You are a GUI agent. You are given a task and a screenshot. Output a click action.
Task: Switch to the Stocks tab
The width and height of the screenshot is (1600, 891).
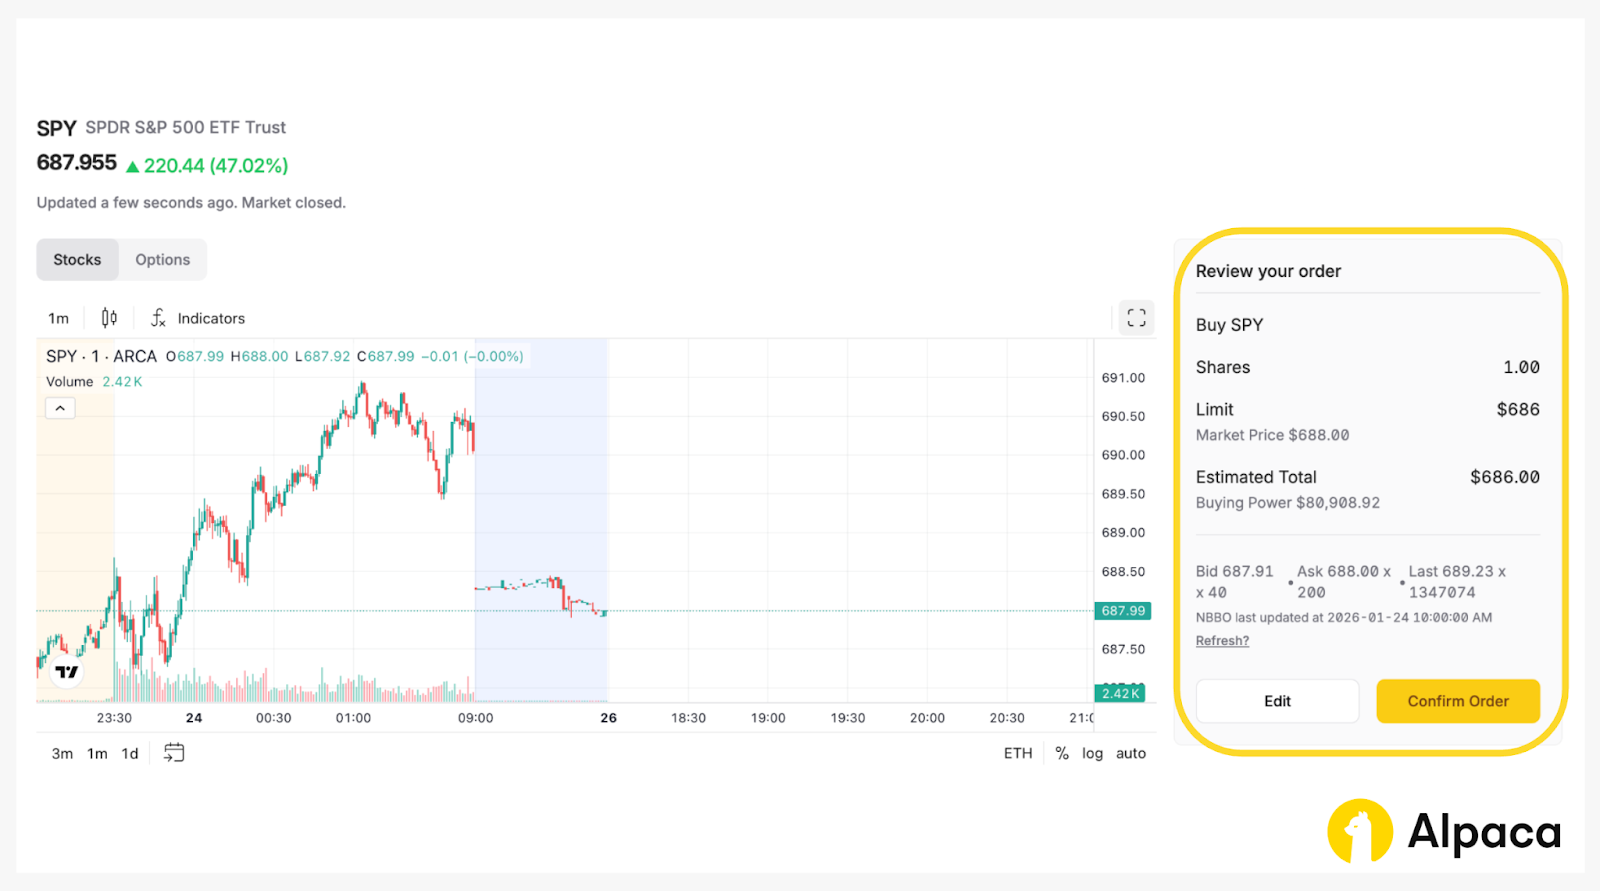[x=77, y=260]
